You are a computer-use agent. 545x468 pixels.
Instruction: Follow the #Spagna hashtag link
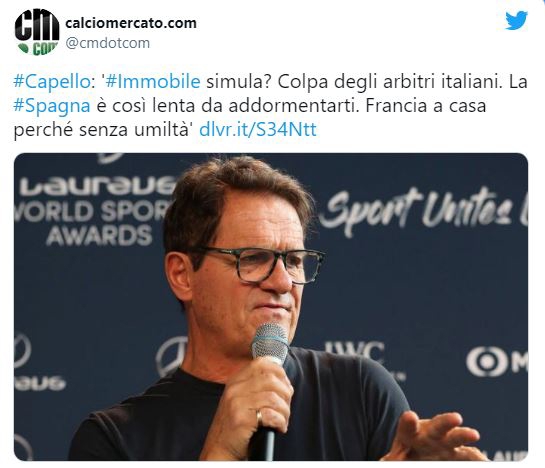pyautogui.click(x=52, y=106)
